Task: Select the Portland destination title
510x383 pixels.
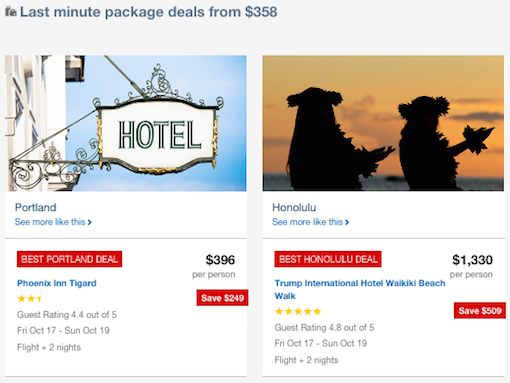Action: click(x=36, y=207)
